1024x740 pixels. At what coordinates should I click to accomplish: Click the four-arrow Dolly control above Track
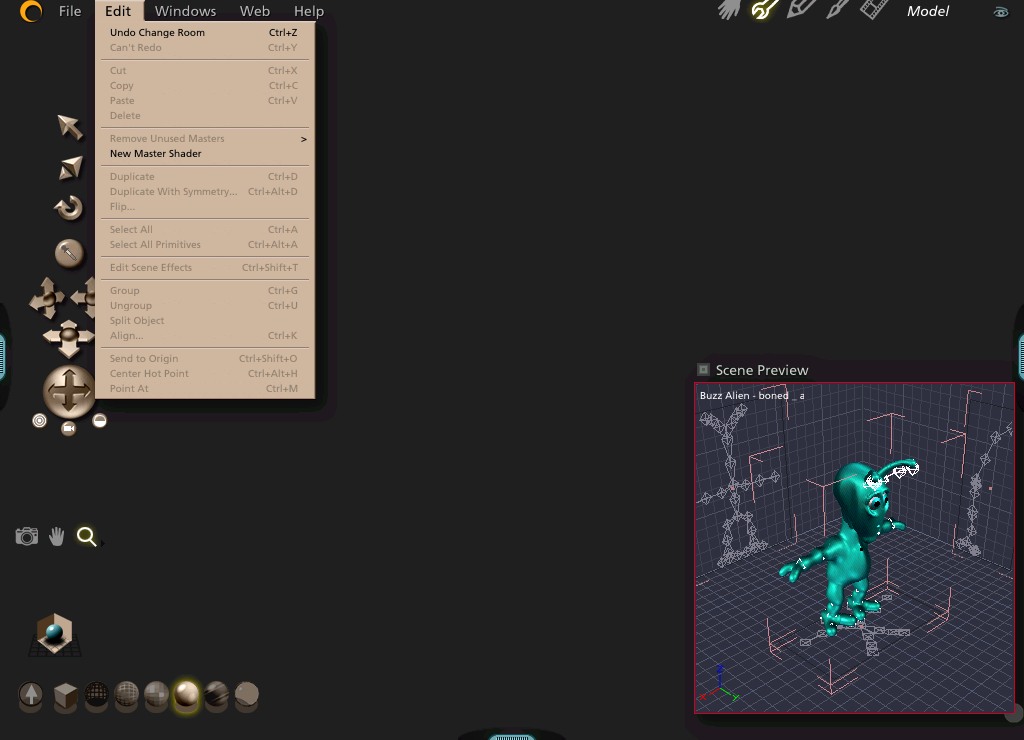69,338
